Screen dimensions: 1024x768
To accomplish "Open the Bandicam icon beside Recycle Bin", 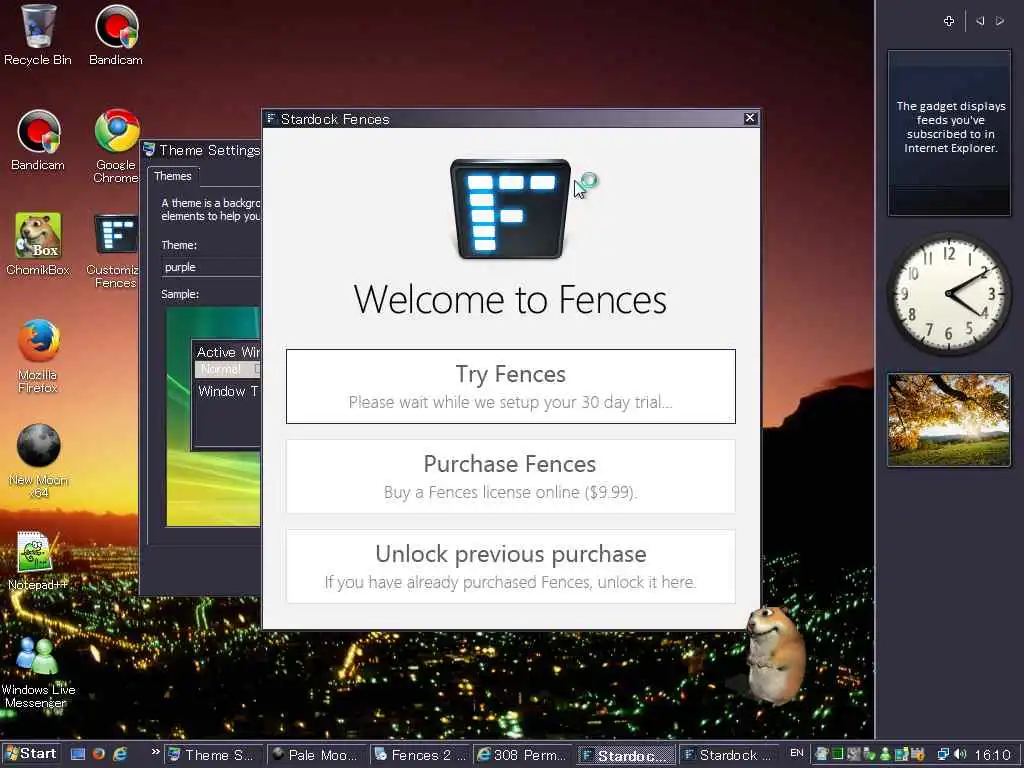I will [x=116, y=35].
